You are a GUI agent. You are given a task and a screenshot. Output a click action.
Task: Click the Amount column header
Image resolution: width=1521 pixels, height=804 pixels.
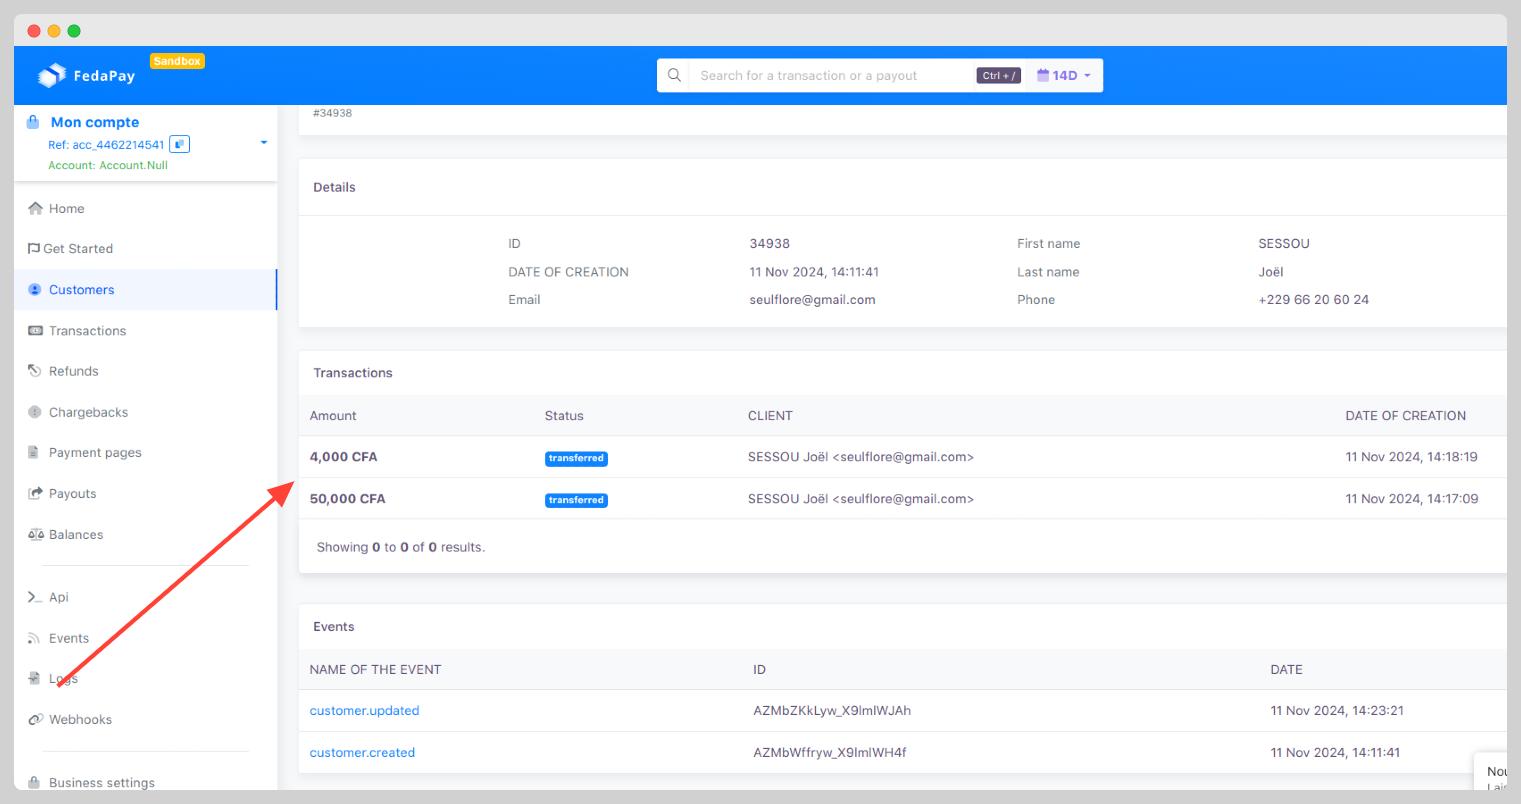(333, 416)
